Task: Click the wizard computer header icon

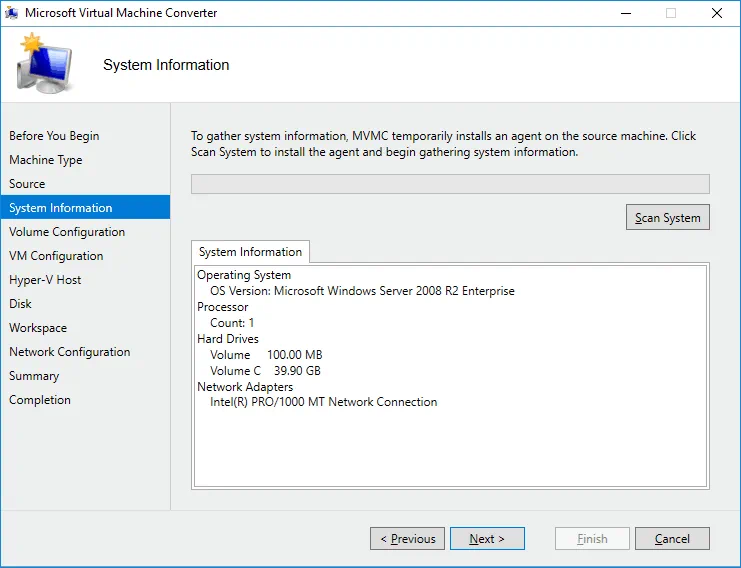Action: tap(44, 64)
